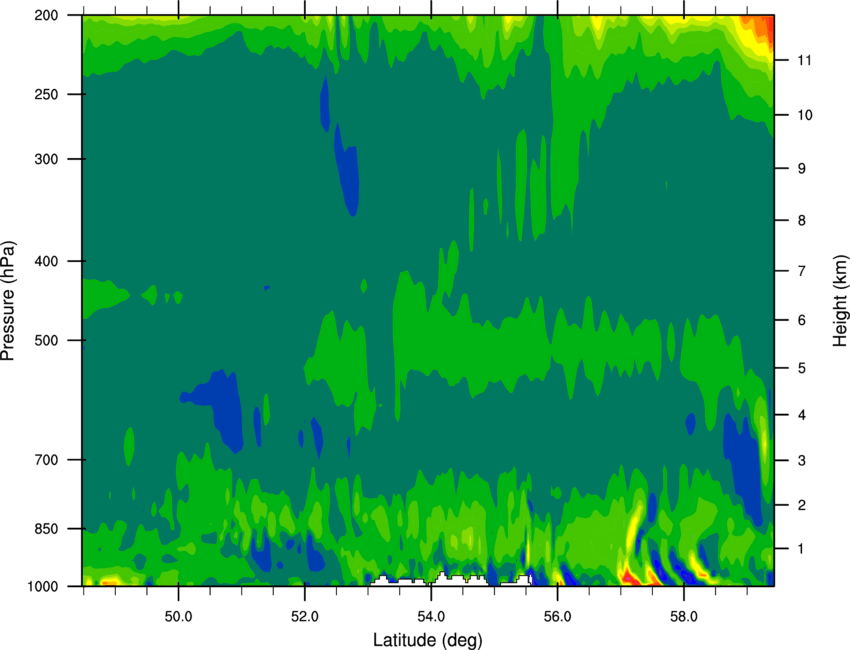
Task: Click the 6 km height tick label
Action: [x=802, y=320]
